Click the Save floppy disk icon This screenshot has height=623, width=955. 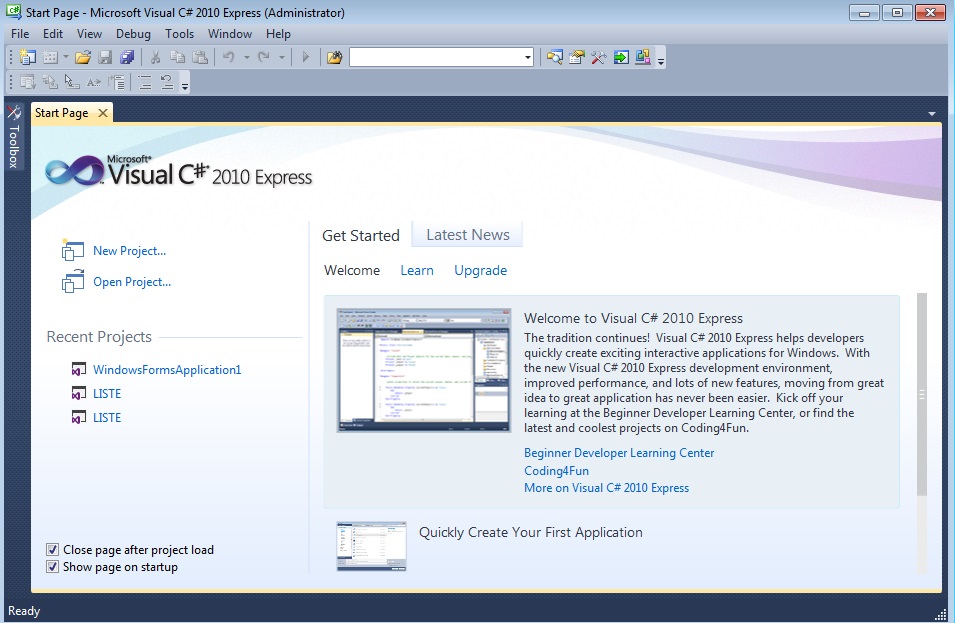click(x=105, y=57)
